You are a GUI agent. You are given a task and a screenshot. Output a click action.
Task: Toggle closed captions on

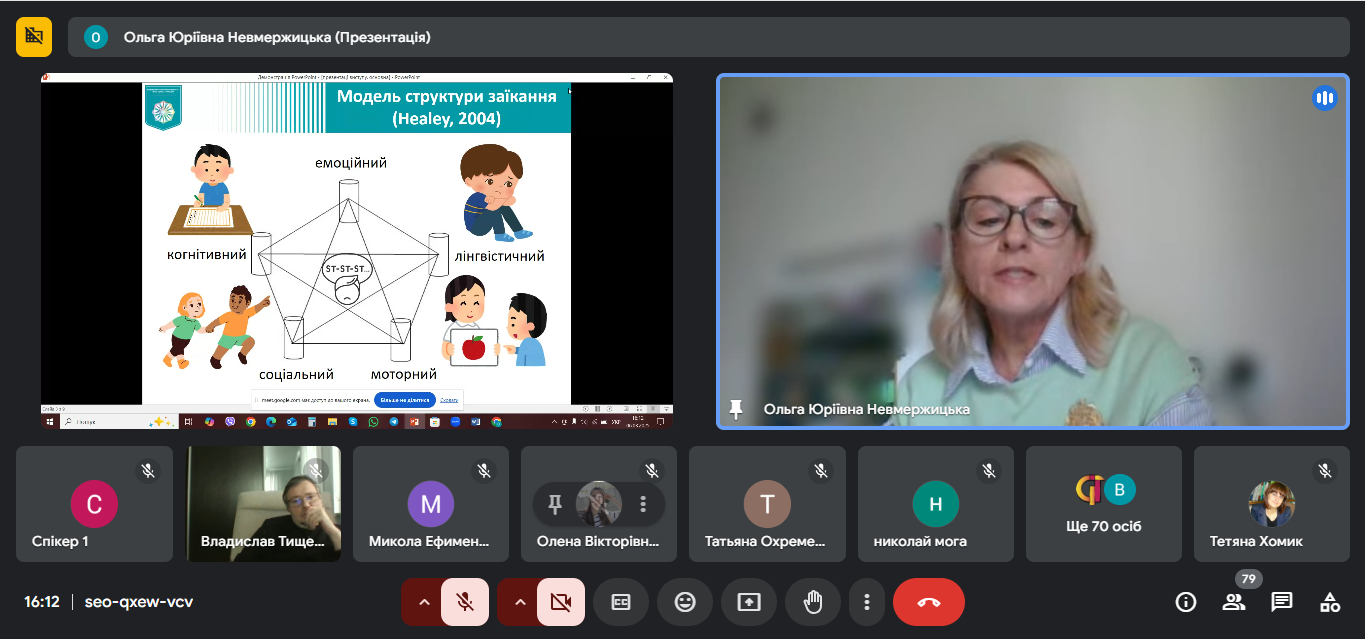coord(621,602)
